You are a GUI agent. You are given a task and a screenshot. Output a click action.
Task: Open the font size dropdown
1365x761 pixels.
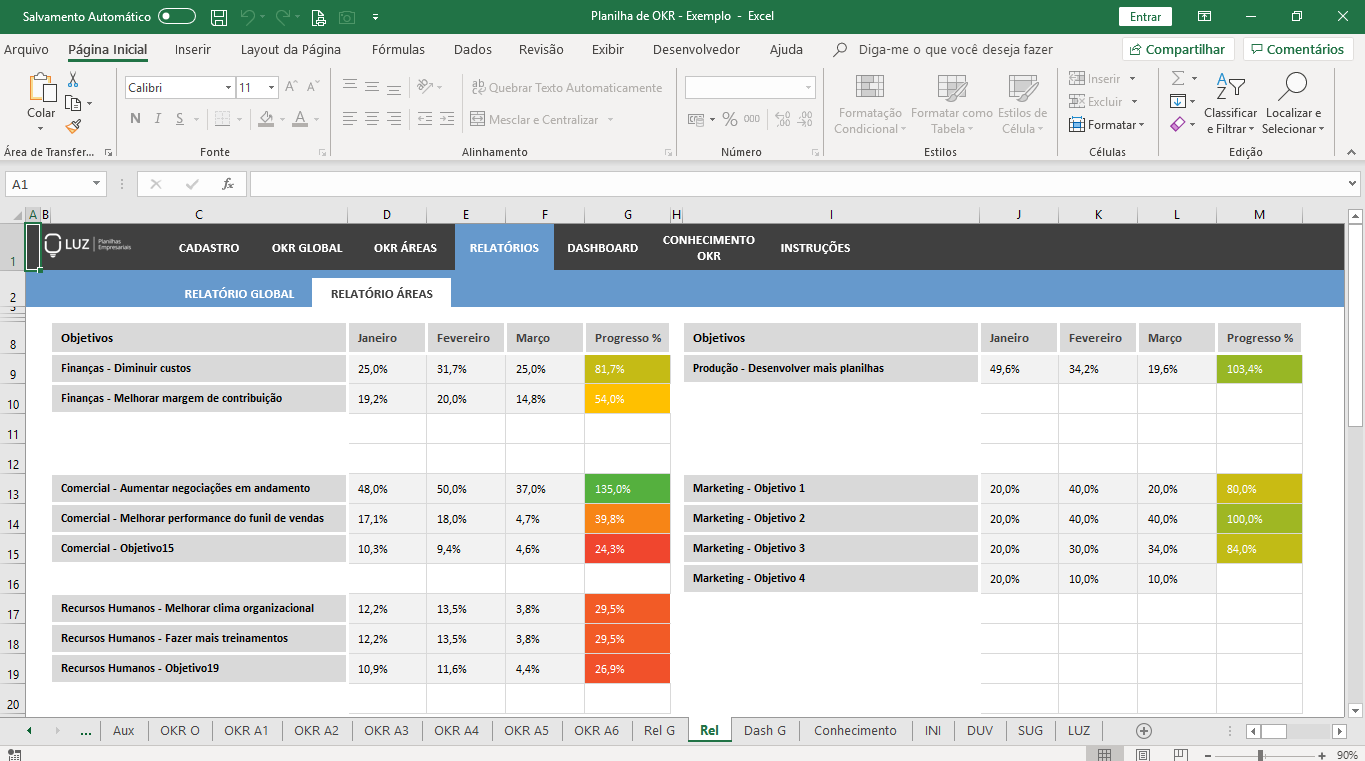coord(271,88)
